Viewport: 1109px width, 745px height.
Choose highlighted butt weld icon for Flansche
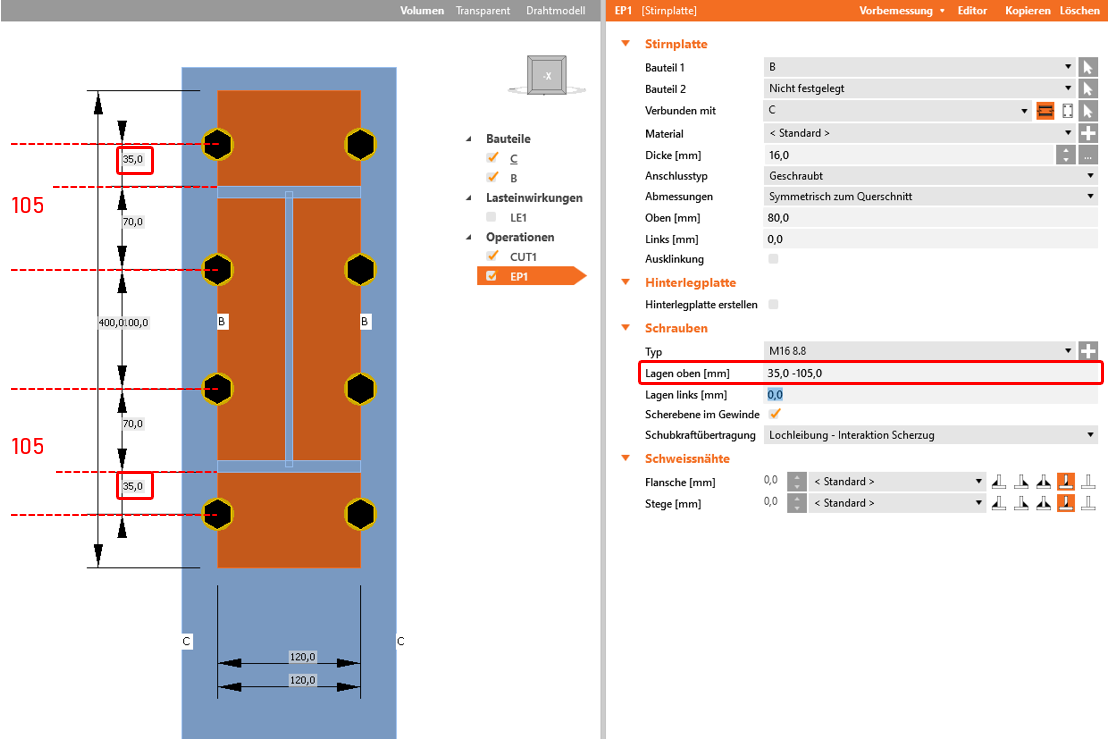point(1066,482)
